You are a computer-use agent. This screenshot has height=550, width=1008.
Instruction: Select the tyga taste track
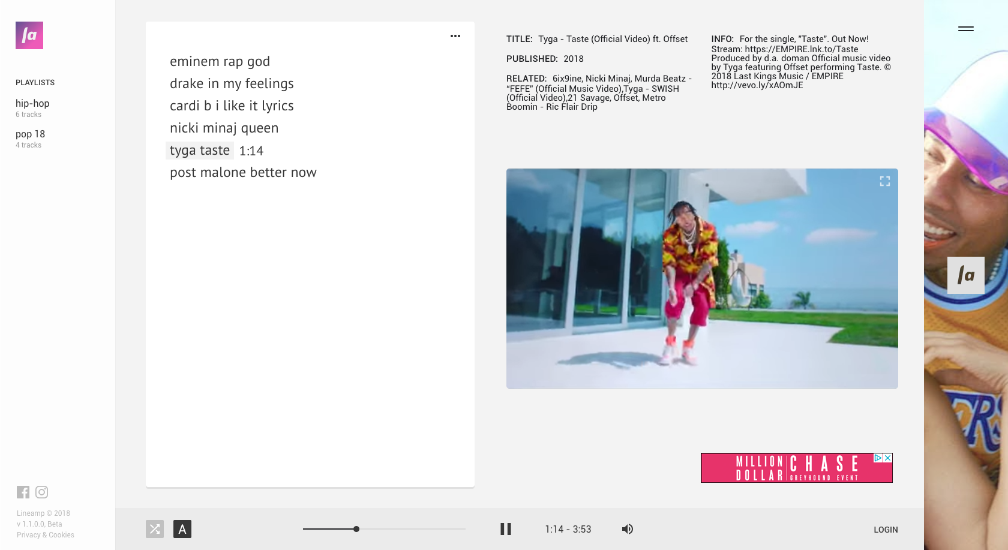200,150
